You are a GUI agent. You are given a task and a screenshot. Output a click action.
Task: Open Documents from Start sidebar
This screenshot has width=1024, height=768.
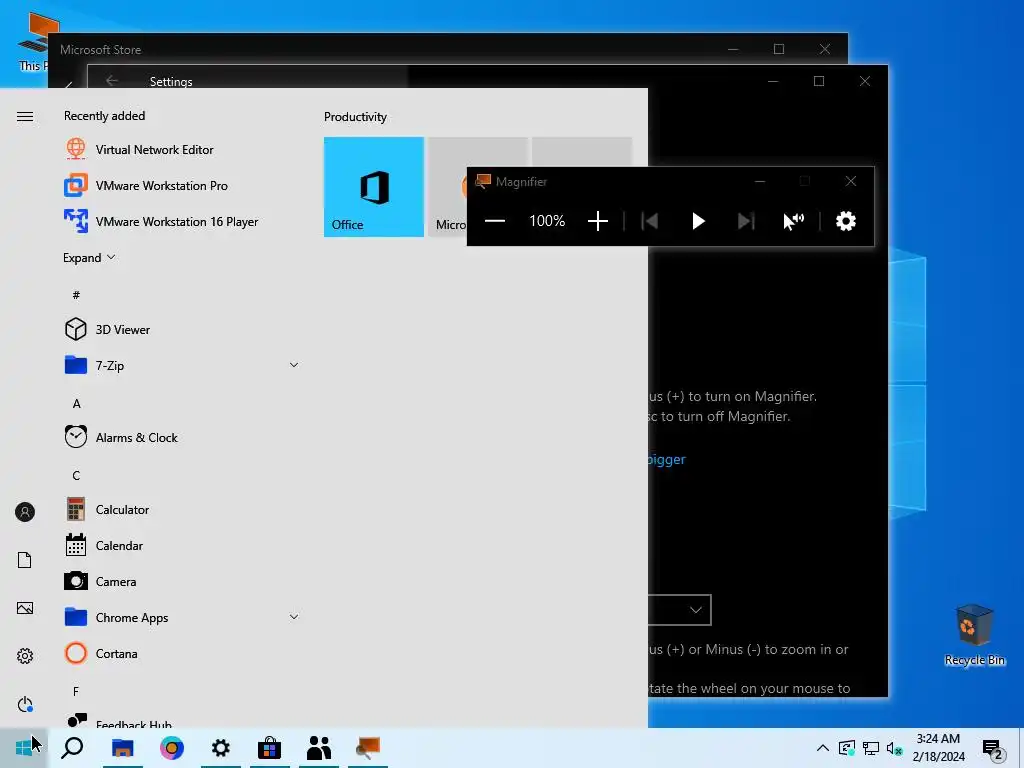25,560
